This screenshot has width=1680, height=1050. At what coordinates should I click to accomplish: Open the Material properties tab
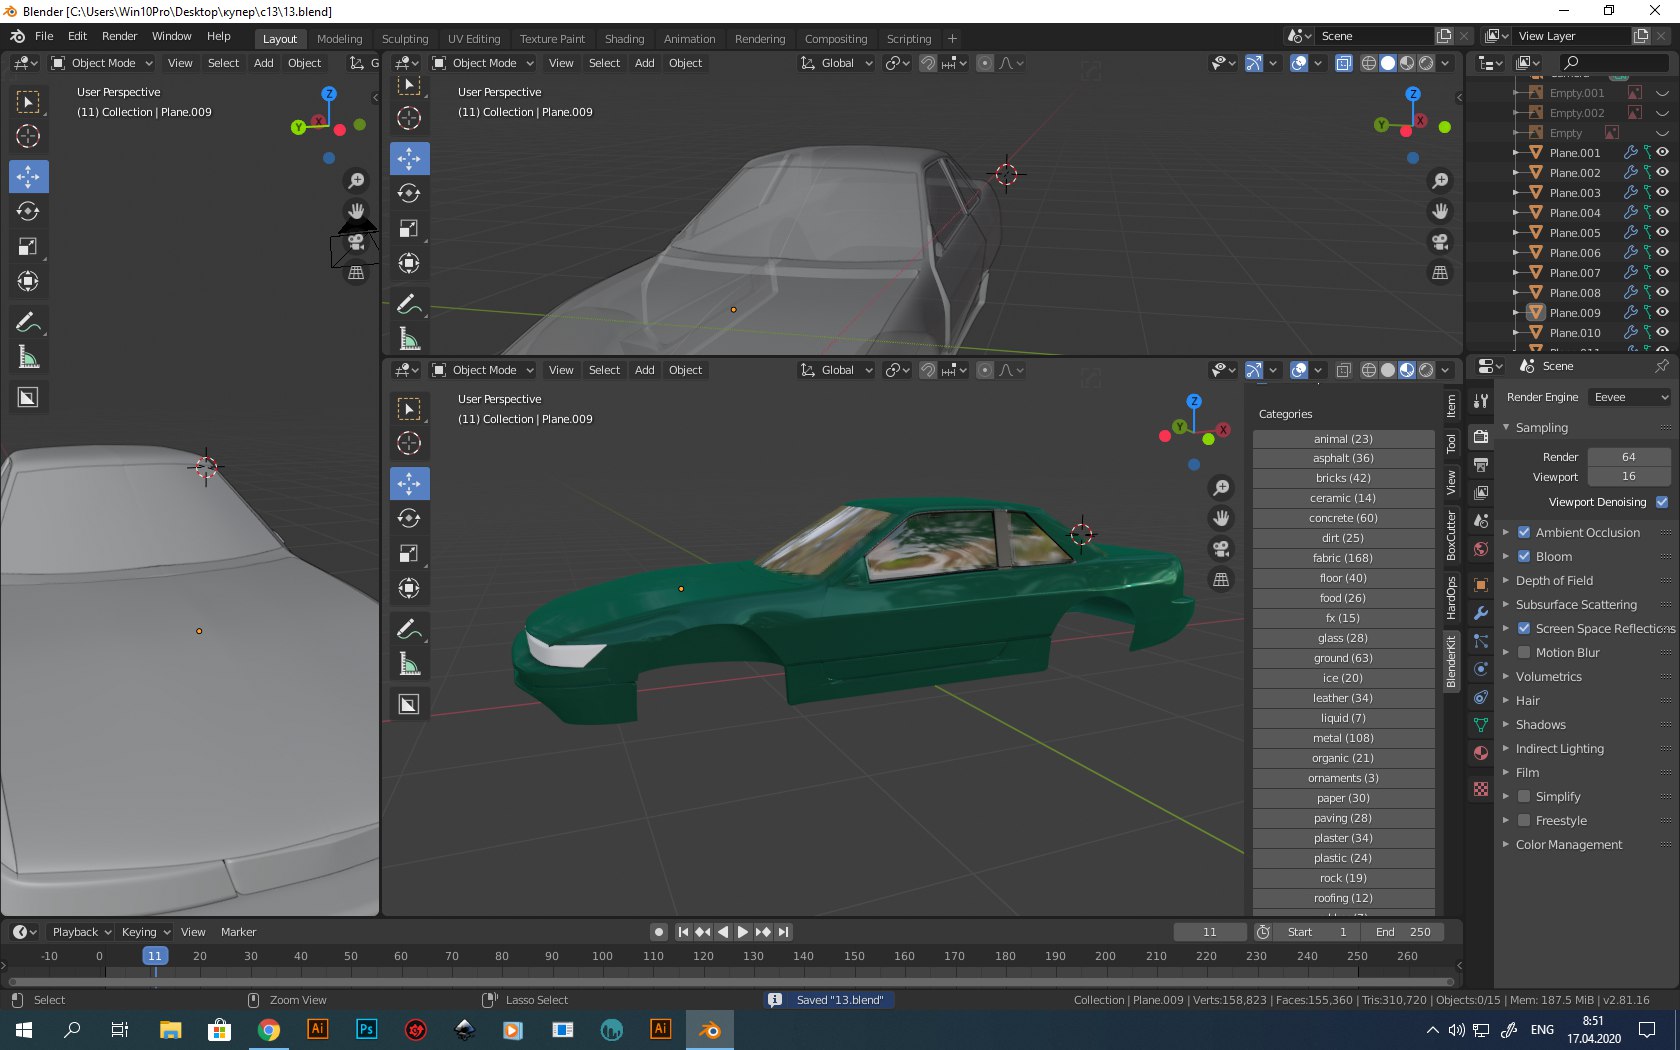coord(1481,753)
